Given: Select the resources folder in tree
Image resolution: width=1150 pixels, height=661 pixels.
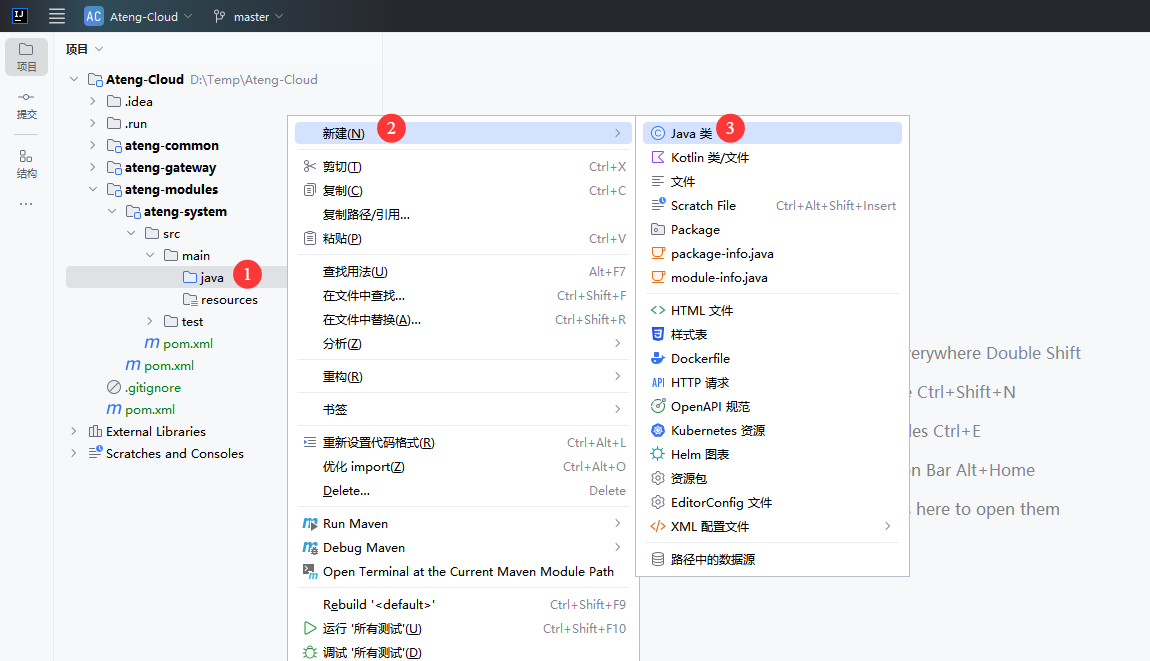Looking at the screenshot, I should [x=228, y=299].
